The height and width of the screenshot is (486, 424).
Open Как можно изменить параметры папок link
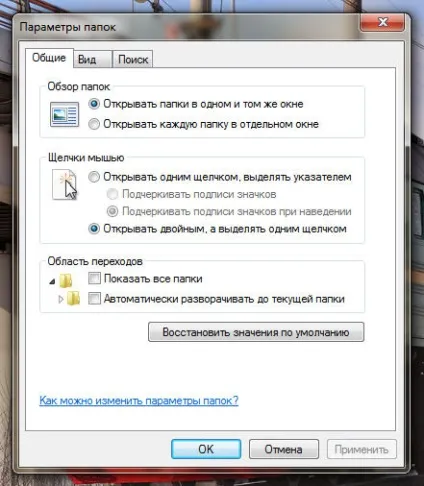(139, 400)
